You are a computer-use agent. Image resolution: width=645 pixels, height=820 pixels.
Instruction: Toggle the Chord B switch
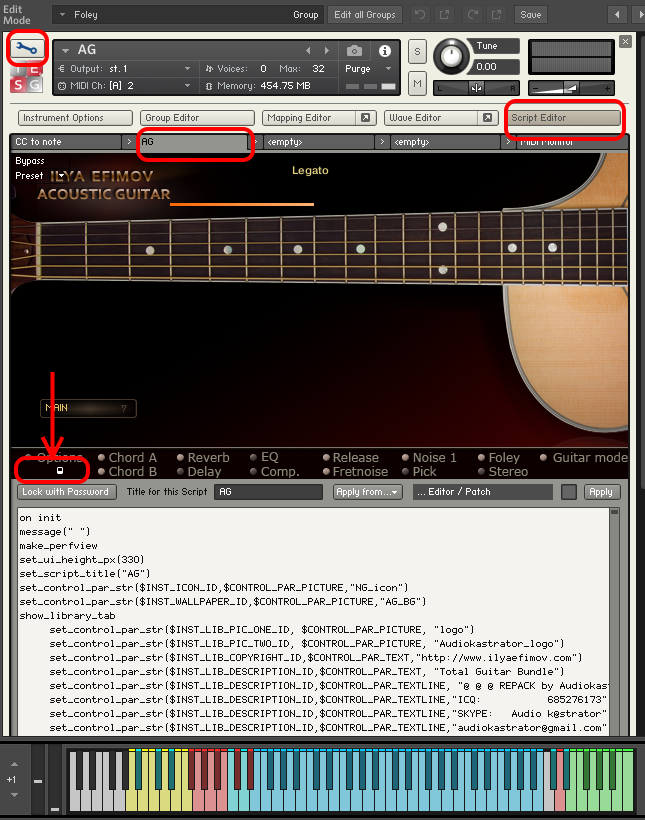tap(101, 471)
